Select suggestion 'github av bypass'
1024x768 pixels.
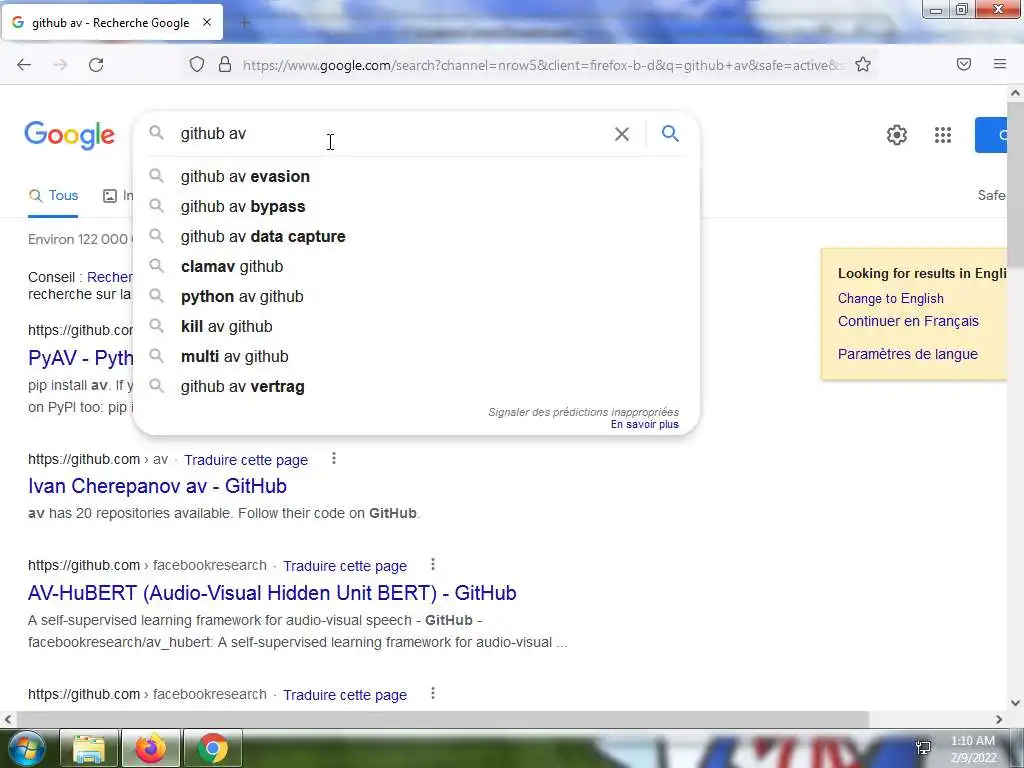pyautogui.click(x=417, y=206)
